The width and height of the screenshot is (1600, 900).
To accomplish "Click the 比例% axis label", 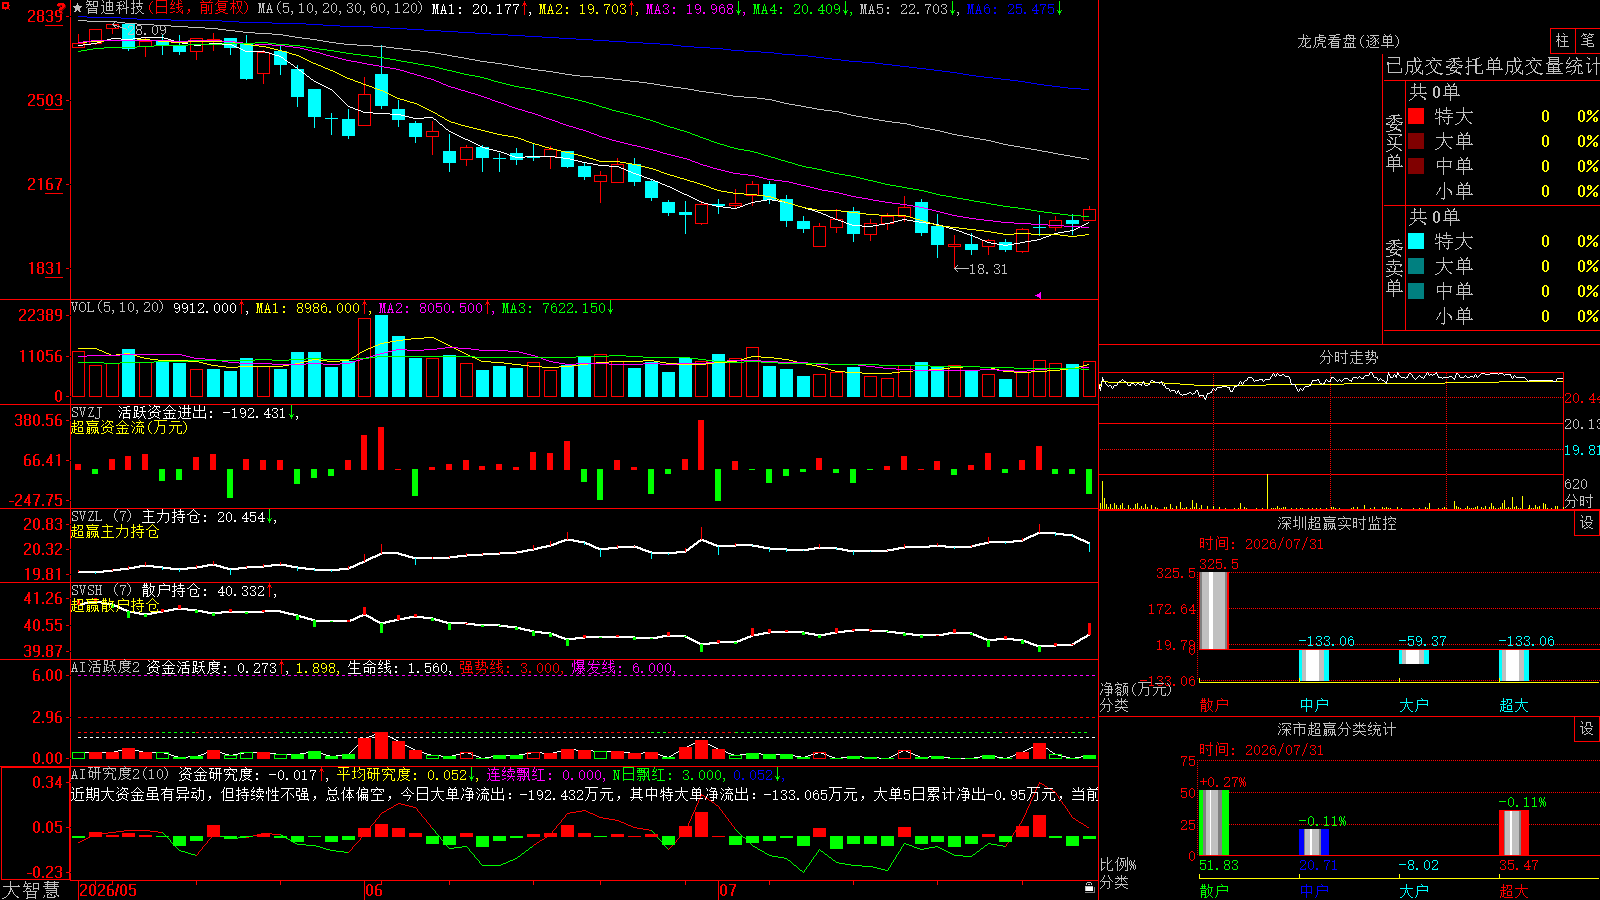I will [x=1119, y=864].
